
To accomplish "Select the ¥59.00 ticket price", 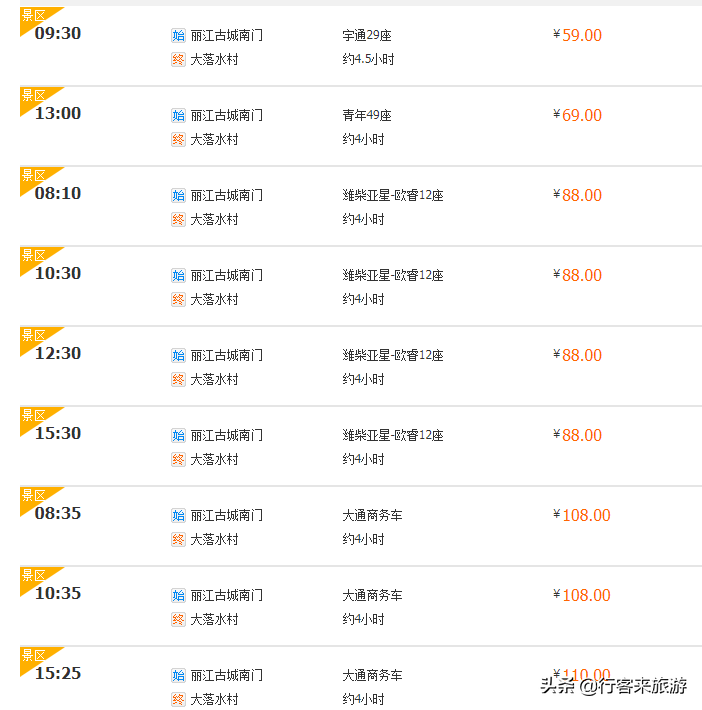I will (577, 35).
